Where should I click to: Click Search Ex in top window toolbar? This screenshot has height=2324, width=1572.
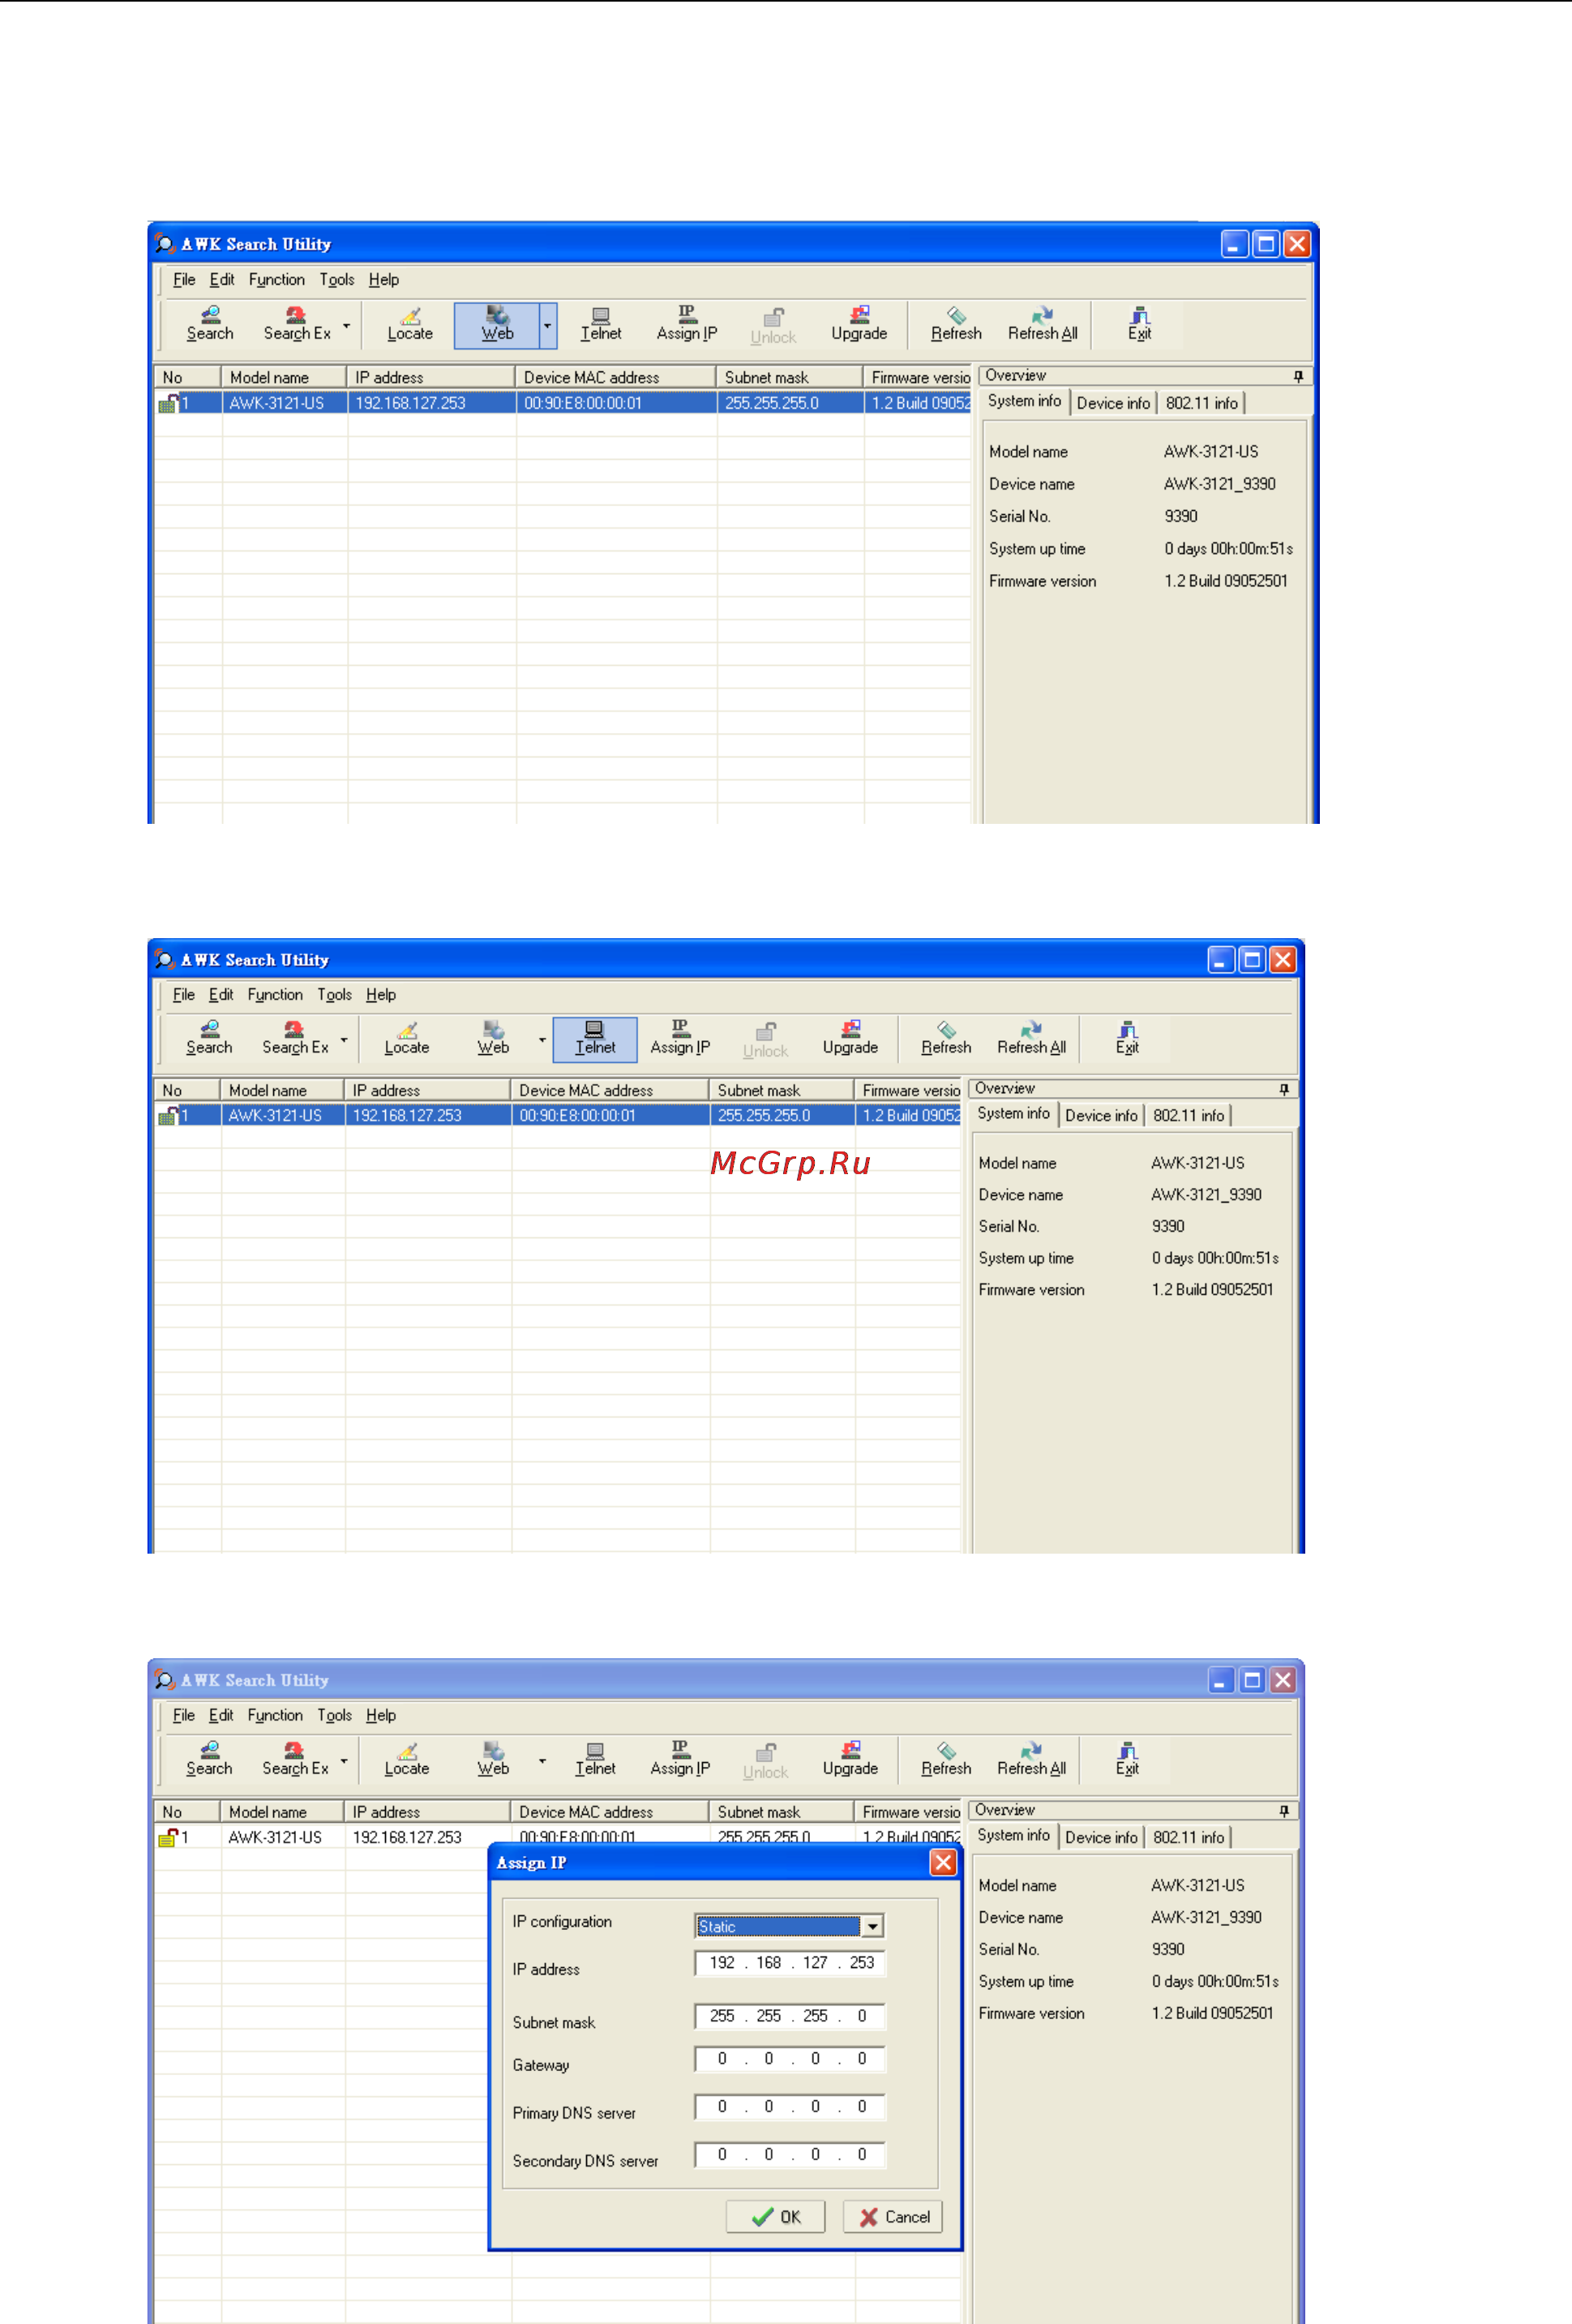(297, 324)
